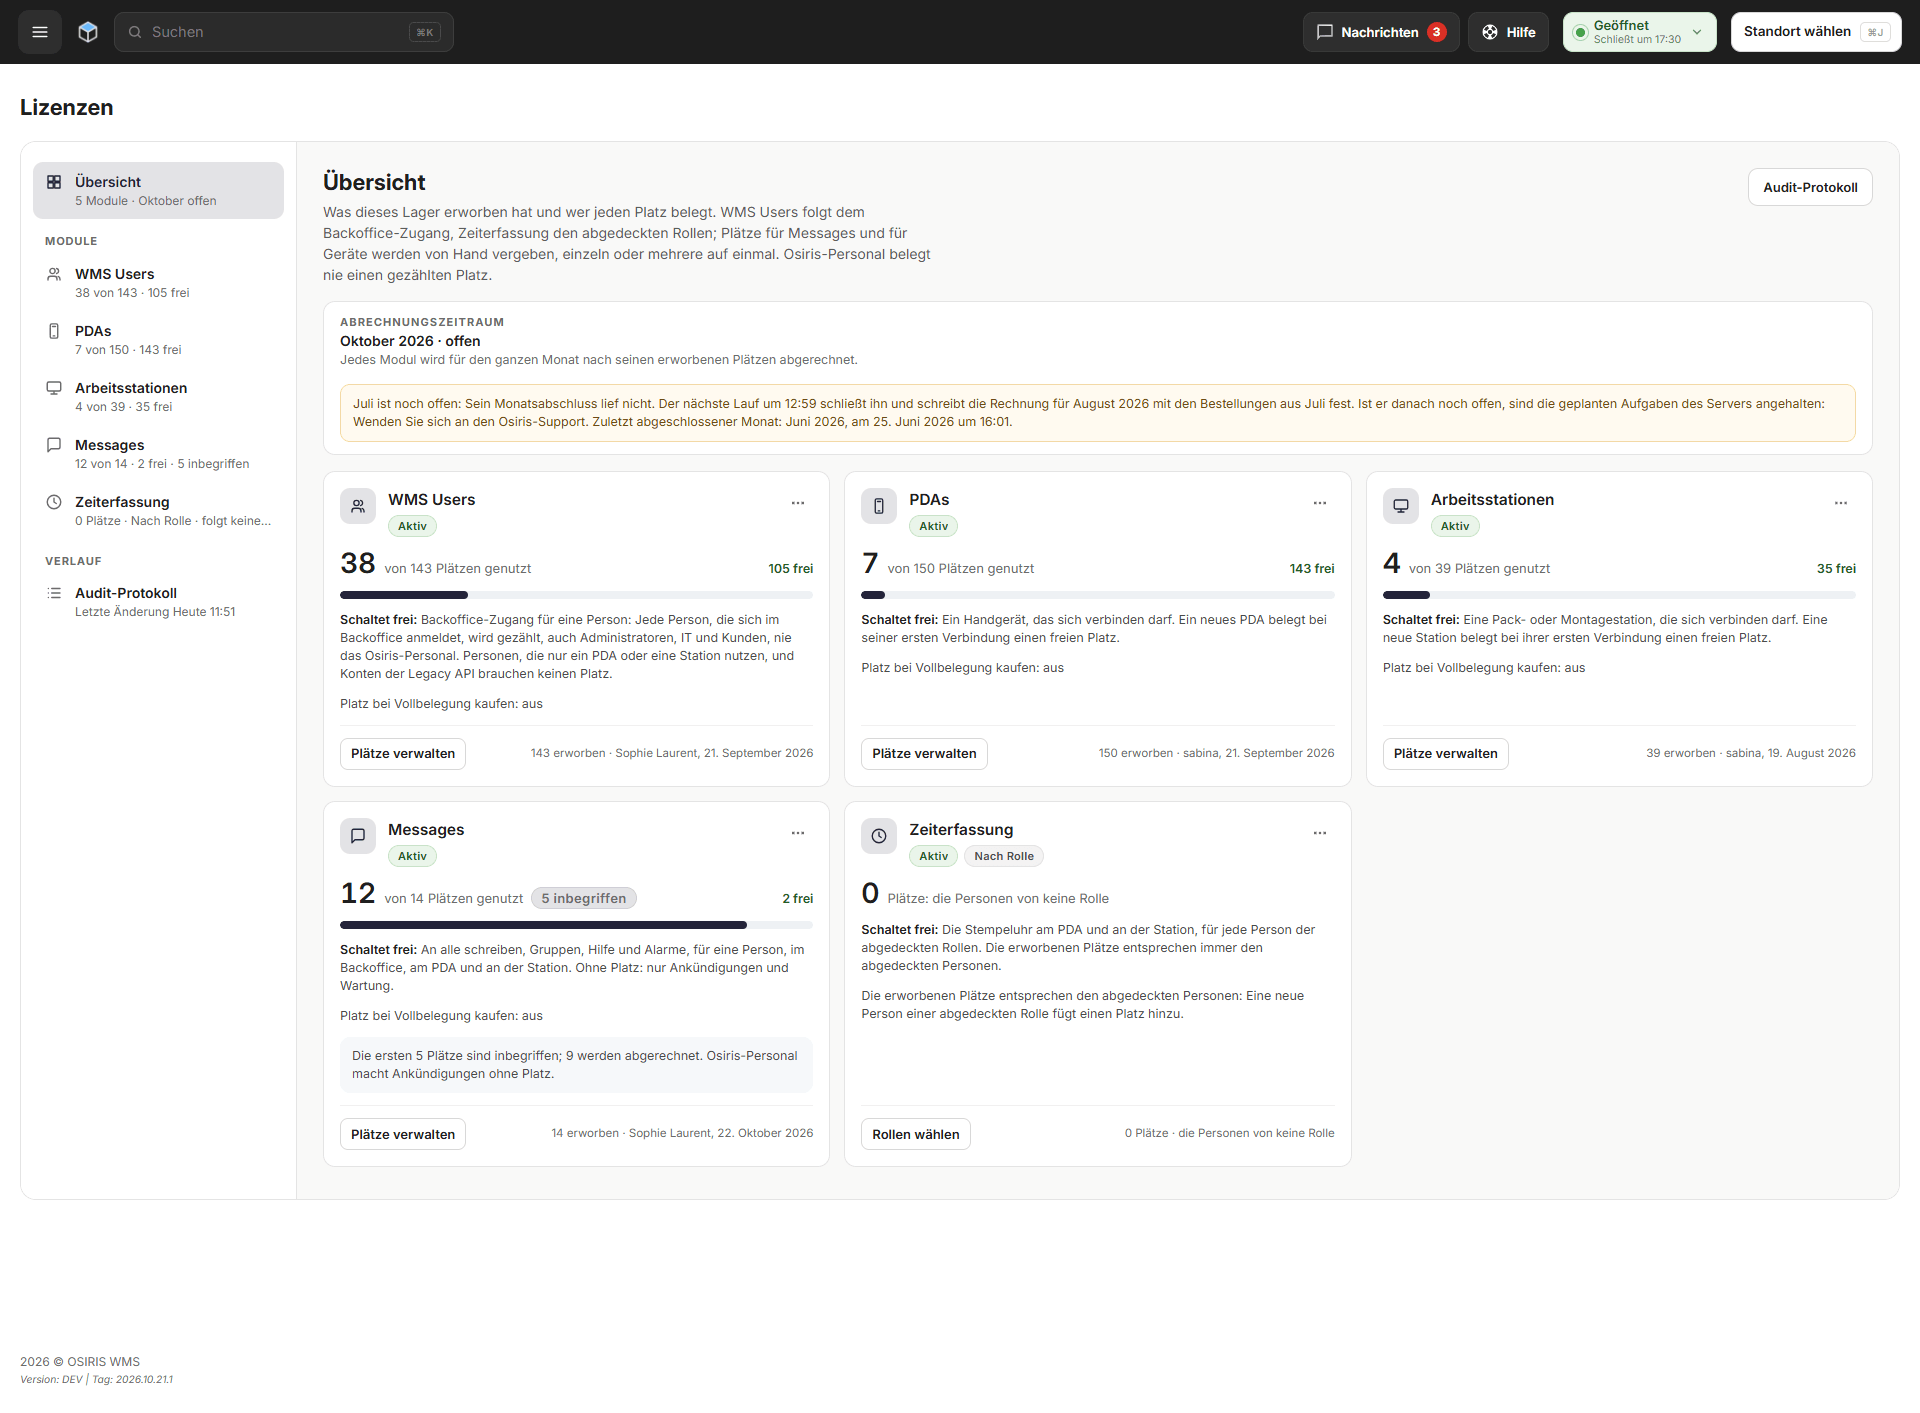
Task: Click the Audit-Protokoll button at top right
Action: (1810, 187)
